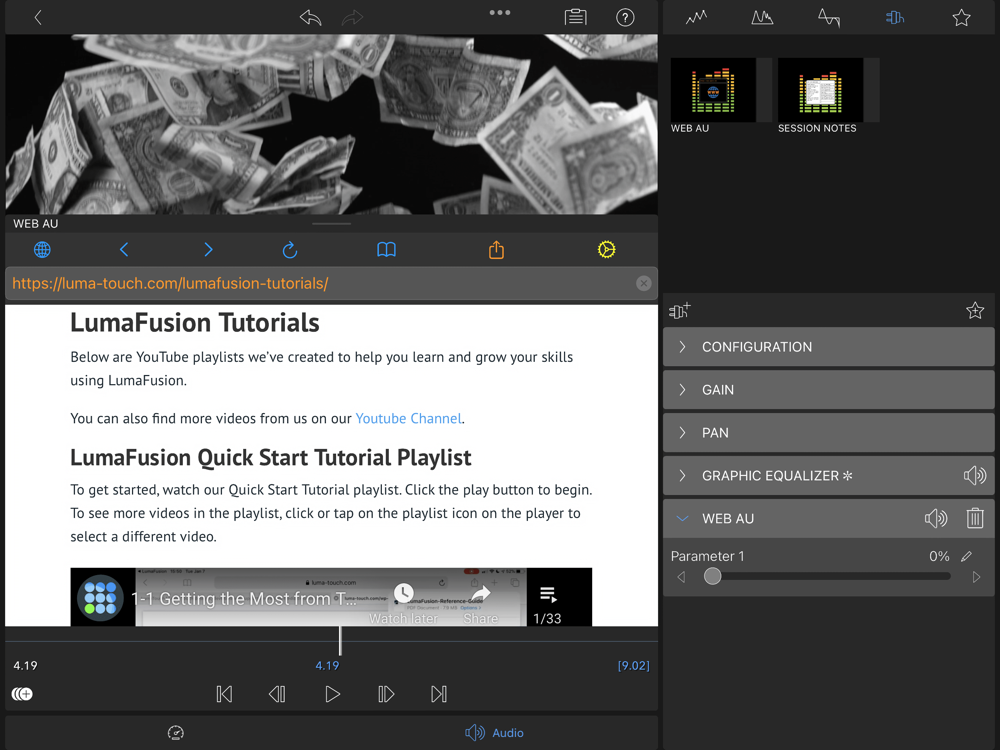
Task: Click the panel resize handle under preview
Action: click(x=332, y=224)
